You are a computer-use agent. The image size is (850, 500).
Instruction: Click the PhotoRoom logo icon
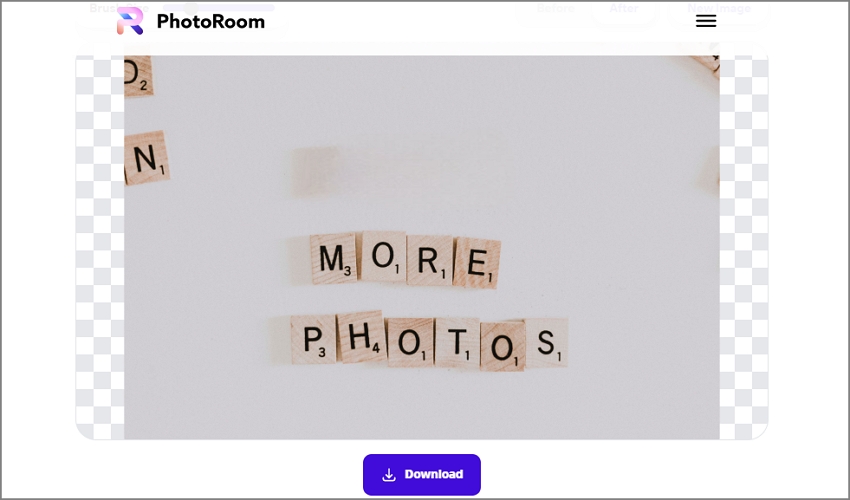click(130, 21)
